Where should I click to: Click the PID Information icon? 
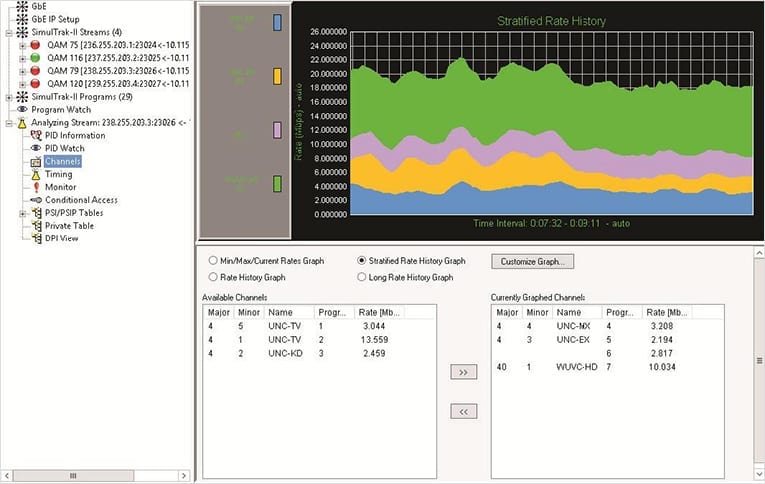(x=36, y=135)
